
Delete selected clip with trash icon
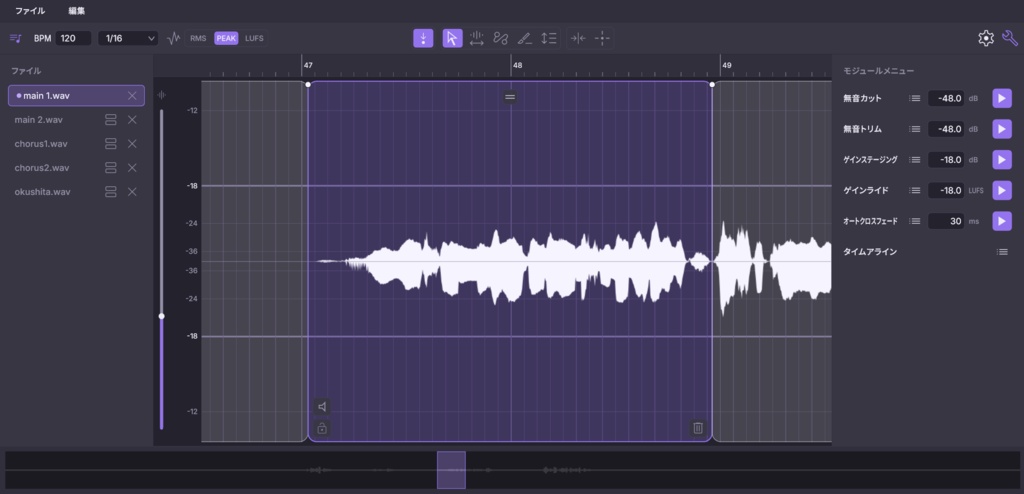[x=698, y=428]
